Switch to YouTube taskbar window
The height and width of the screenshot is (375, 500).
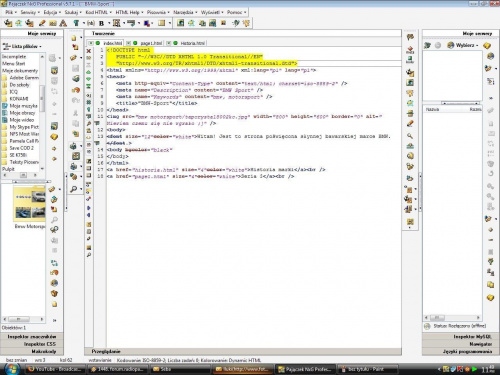[55, 369]
